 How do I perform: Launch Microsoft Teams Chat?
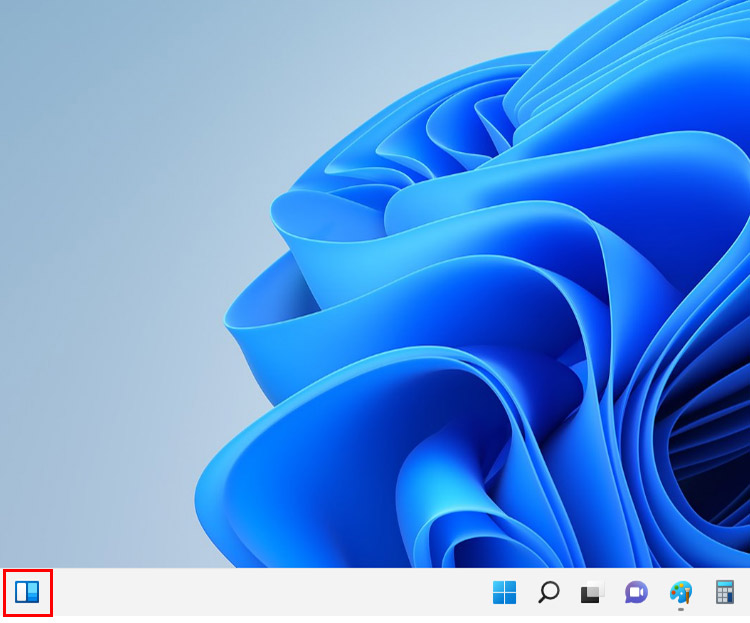click(x=636, y=593)
